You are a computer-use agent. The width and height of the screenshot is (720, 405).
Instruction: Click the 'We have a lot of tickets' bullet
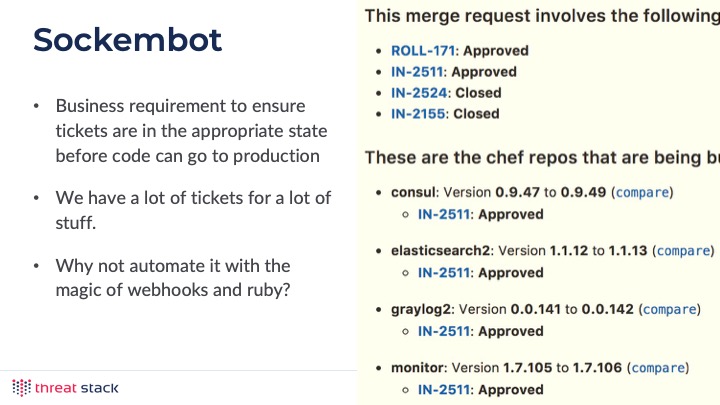pos(193,210)
